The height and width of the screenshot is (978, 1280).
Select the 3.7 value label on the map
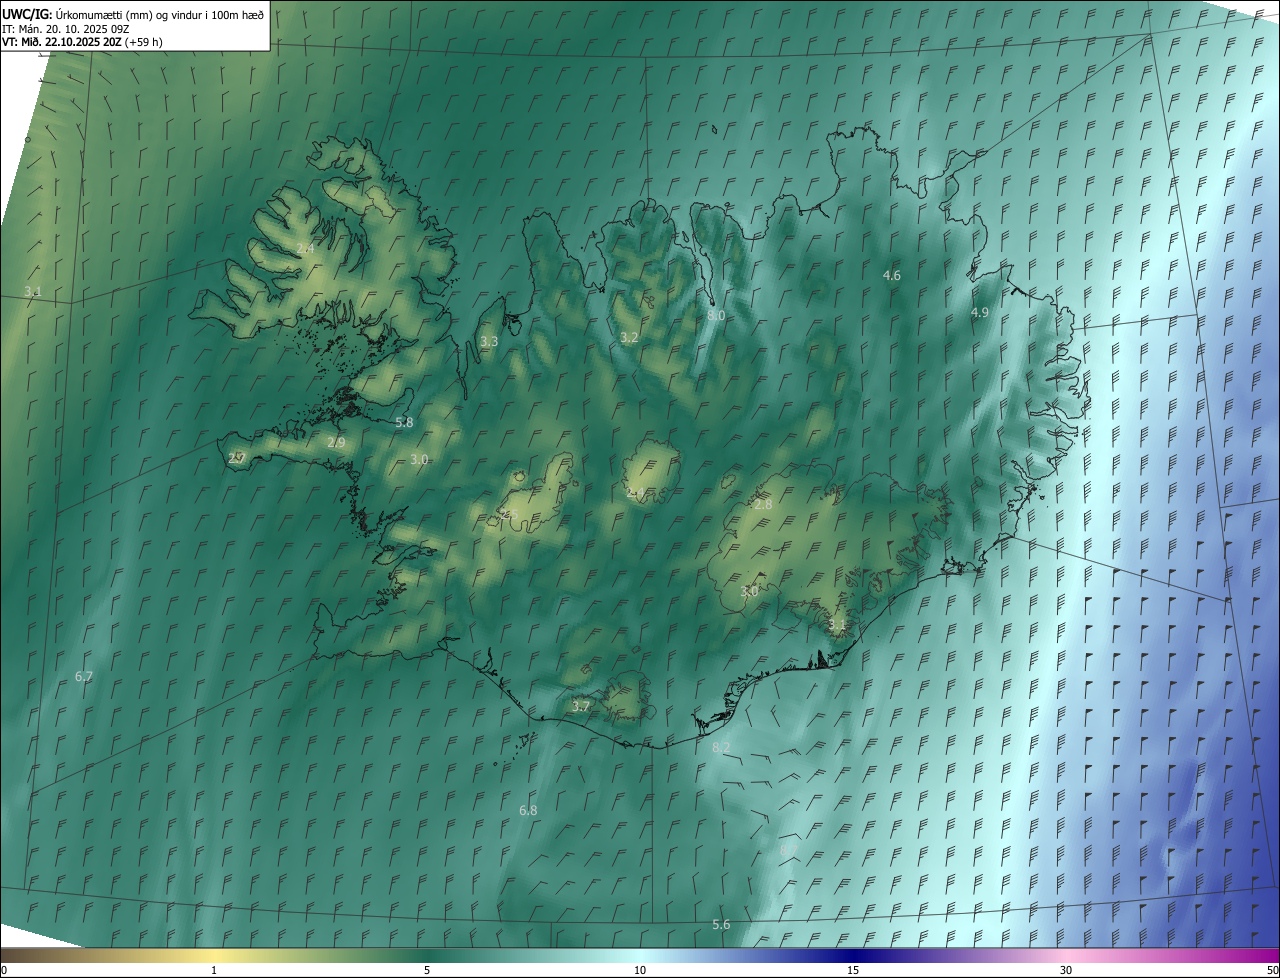coord(581,707)
